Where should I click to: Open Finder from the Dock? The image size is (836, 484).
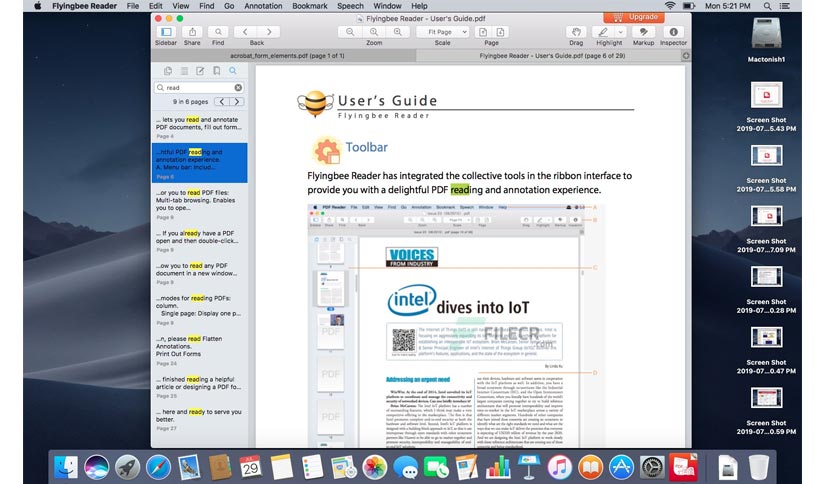pos(66,467)
